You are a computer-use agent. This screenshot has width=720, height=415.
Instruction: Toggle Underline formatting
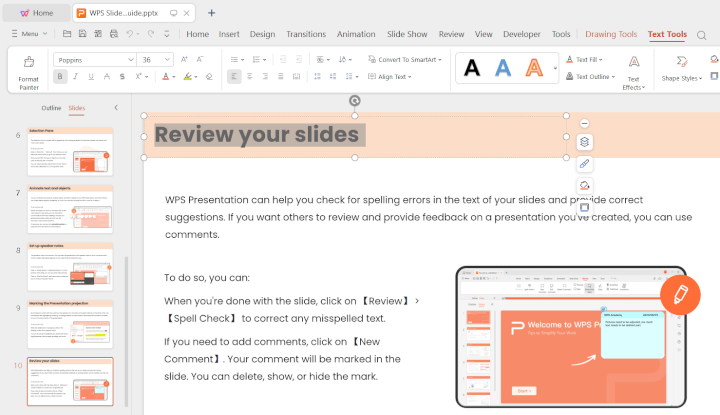click(x=91, y=77)
